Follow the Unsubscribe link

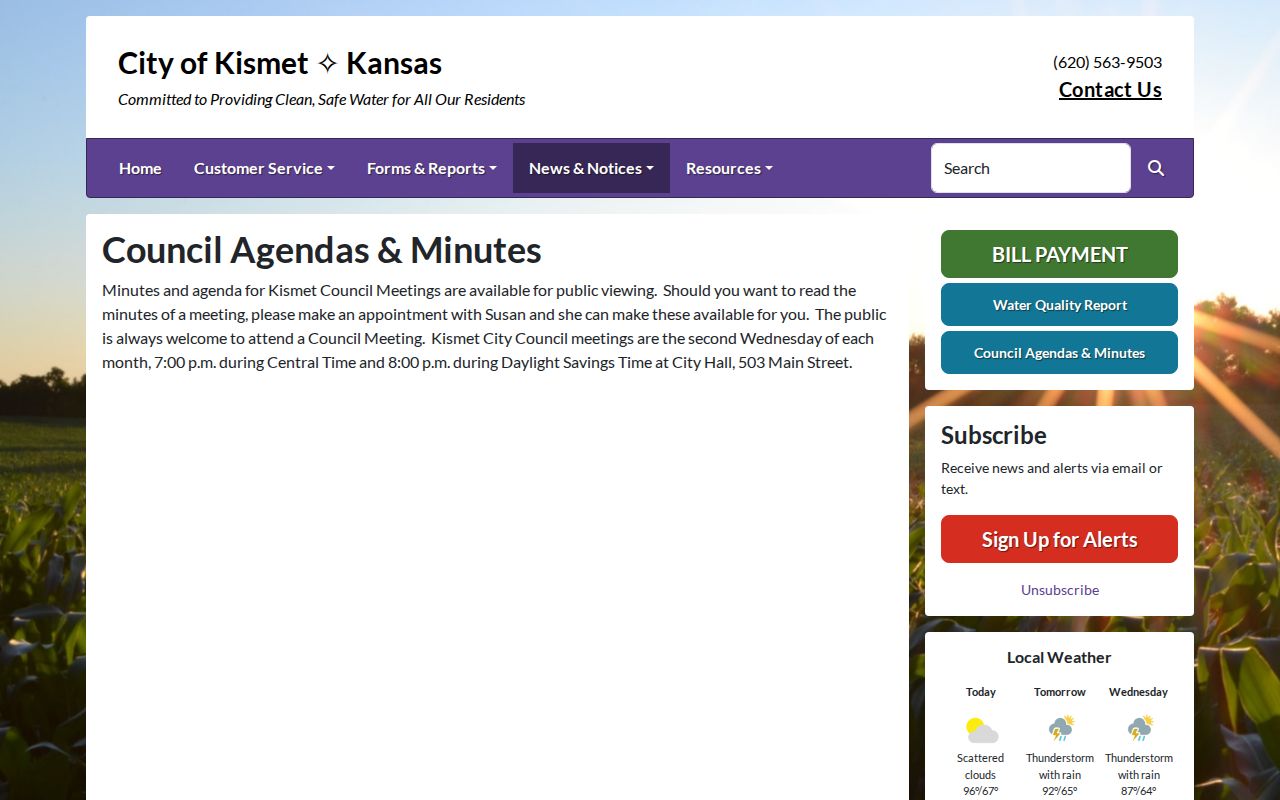tap(1060, 590)
